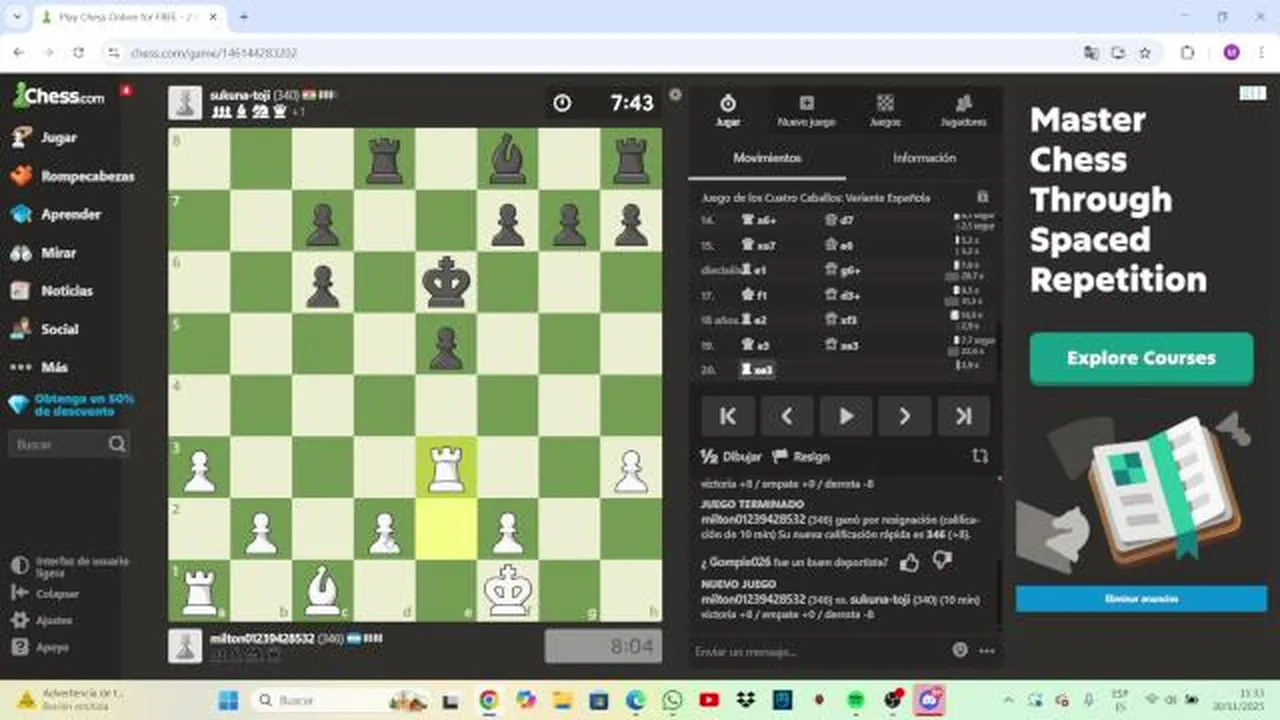This screenshot has height=720, width=1280.
Task: Switch to the Movimientos tab
Action: click(x=767, y=158)
